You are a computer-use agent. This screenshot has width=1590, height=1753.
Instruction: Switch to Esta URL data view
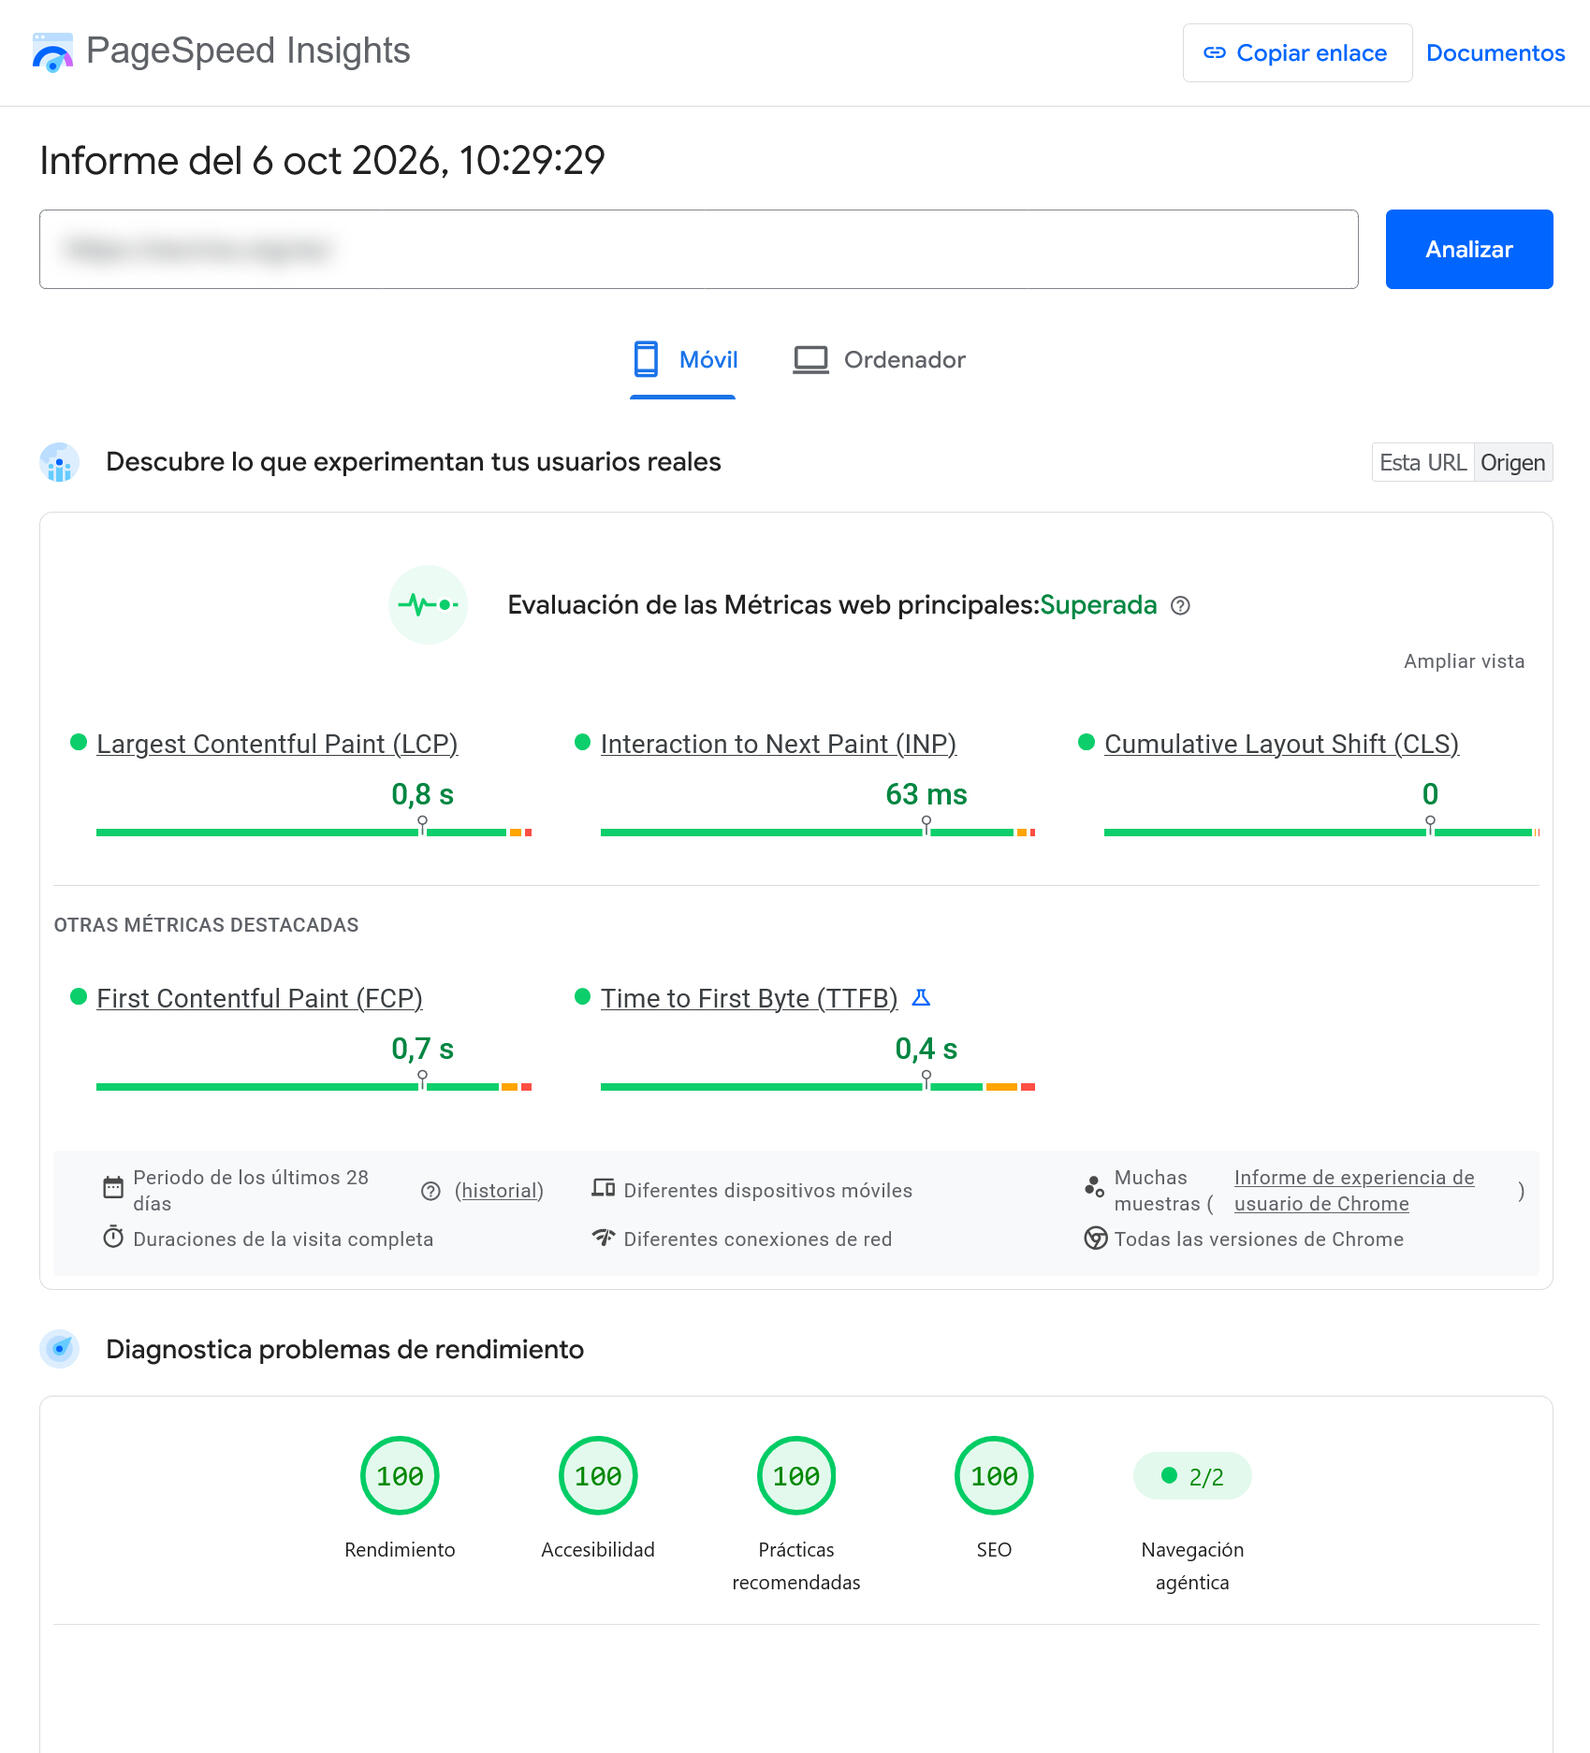1423,462
